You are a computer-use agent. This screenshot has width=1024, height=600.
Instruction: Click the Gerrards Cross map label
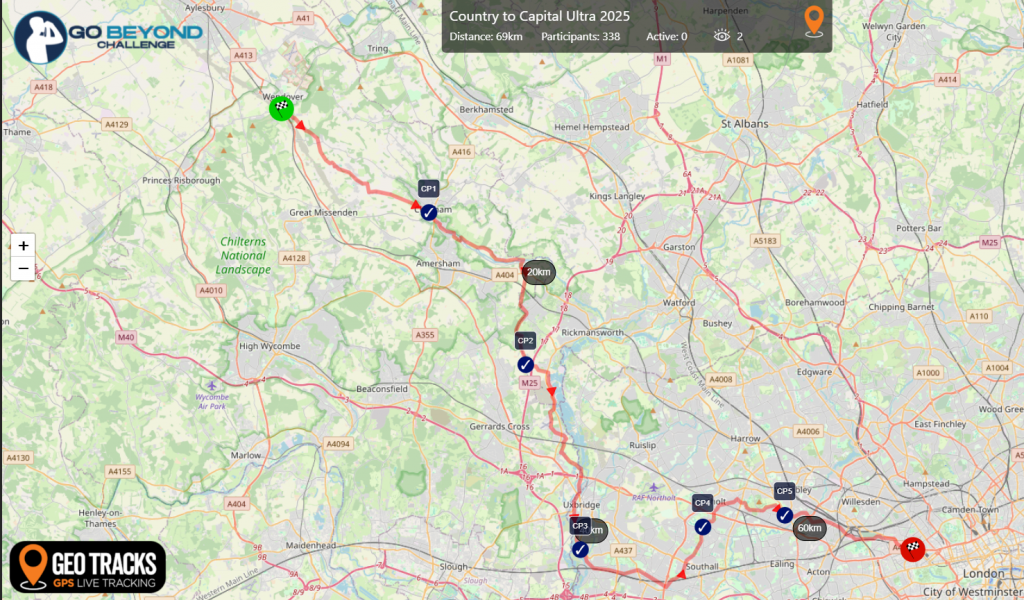pos(500,426)
